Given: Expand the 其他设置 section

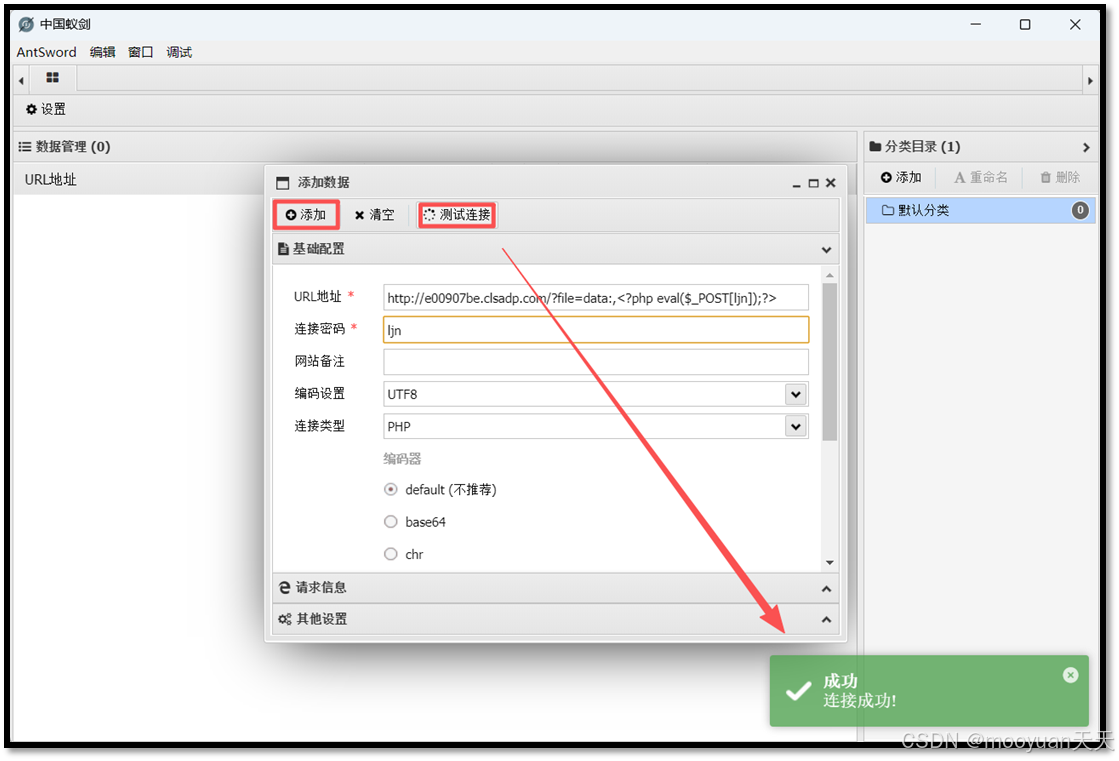Looking at the screenshot, I should click(x=826, y=620).
